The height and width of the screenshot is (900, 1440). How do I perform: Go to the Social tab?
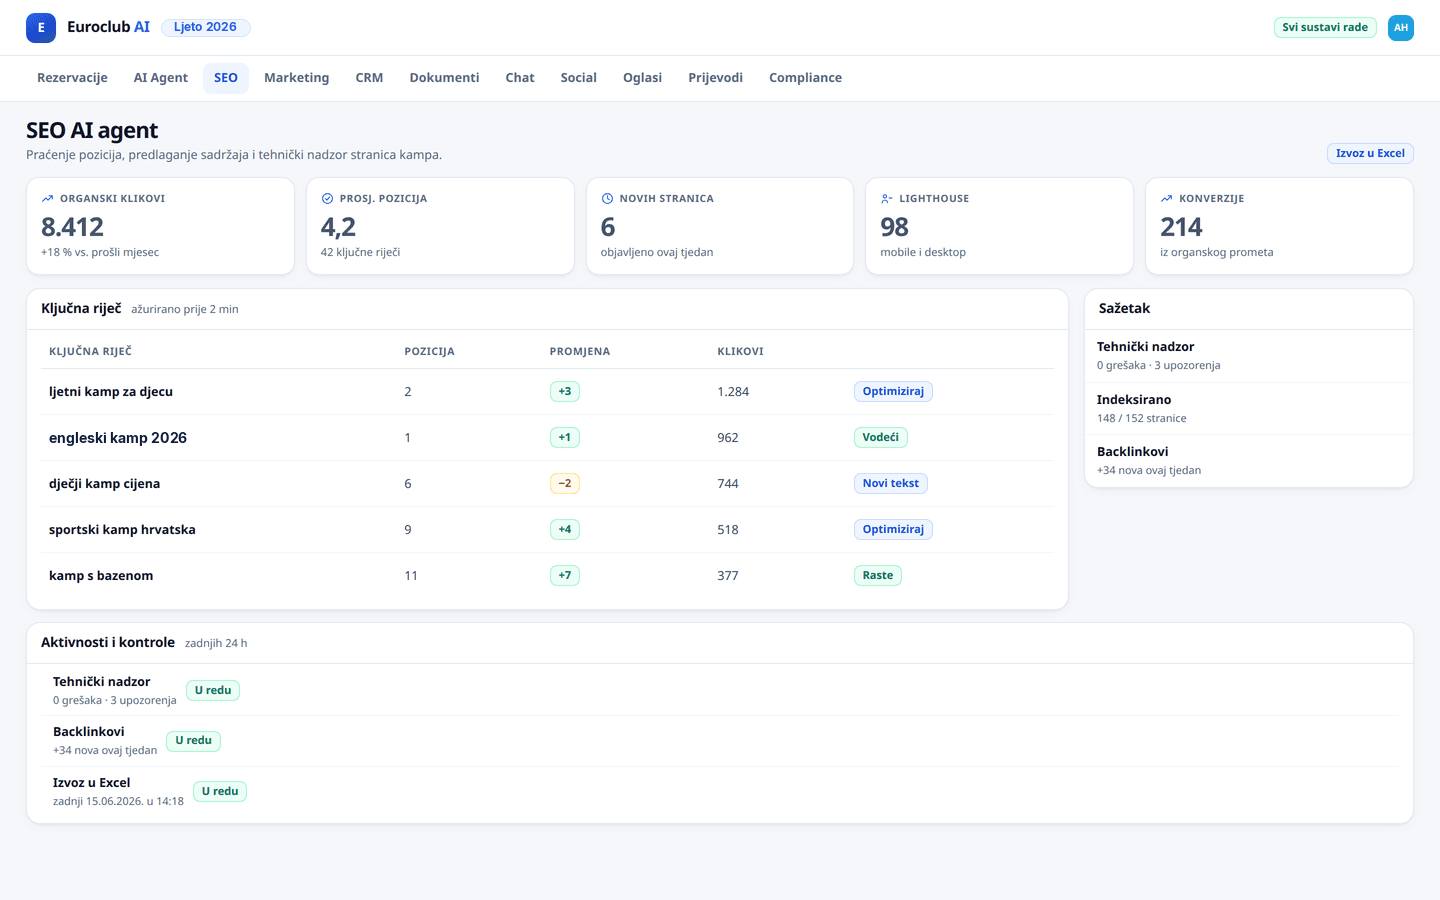click(579, 78)
